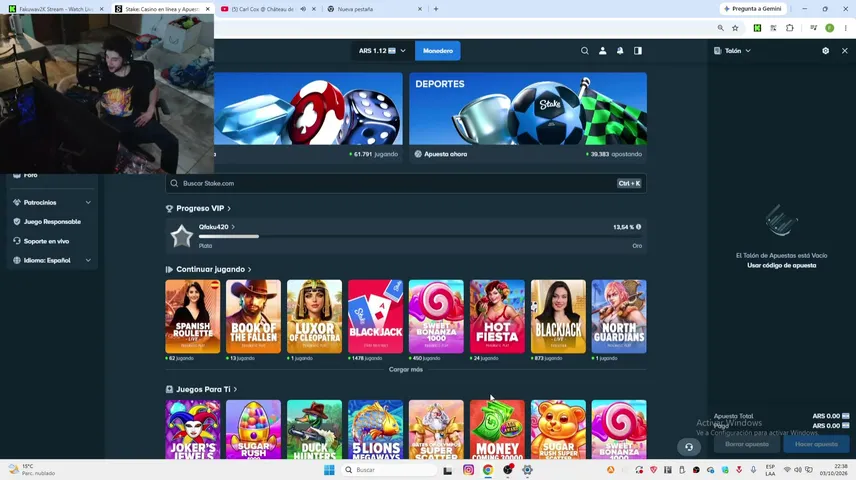Click Usar código de apuesta

(x=781, y=265)
